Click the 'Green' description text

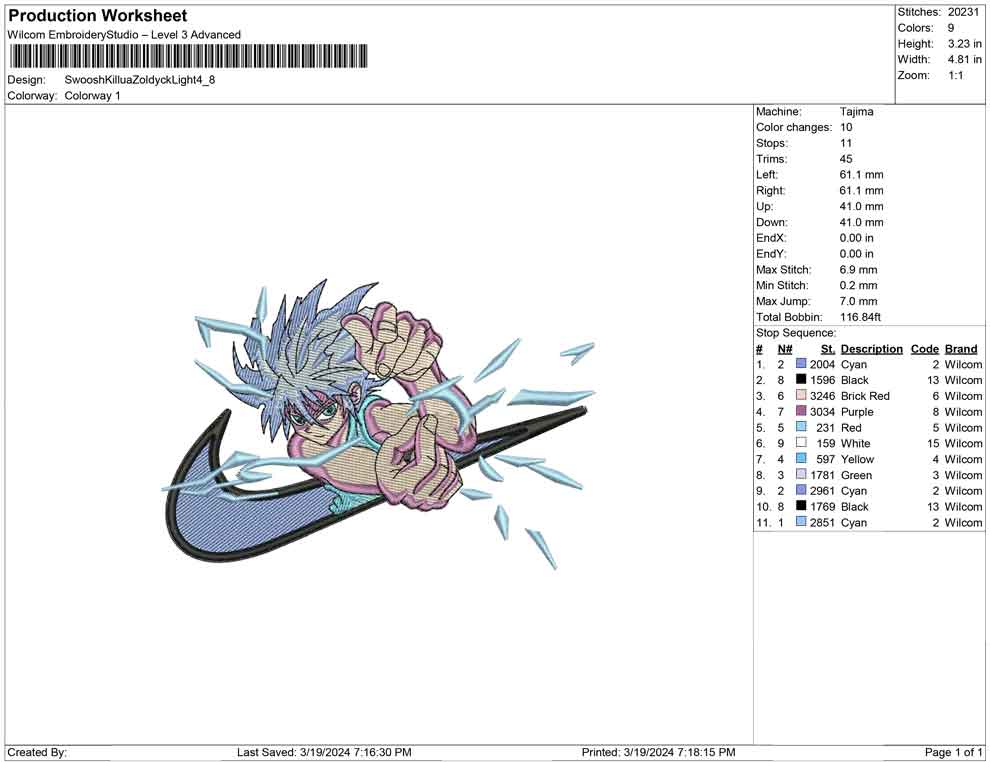(856, 475)
